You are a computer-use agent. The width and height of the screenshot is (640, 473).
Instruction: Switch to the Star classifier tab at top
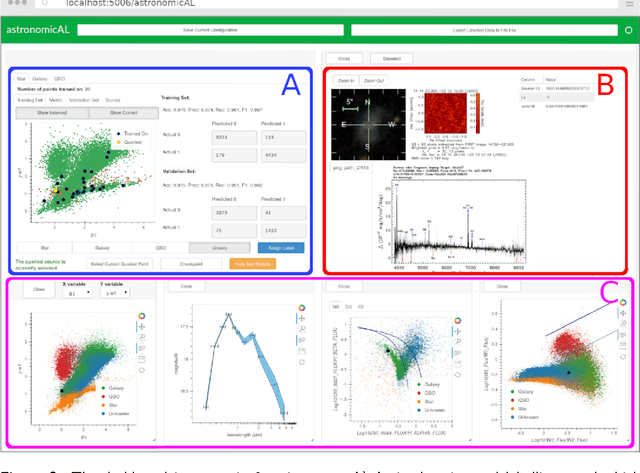(x=21, y=79)
